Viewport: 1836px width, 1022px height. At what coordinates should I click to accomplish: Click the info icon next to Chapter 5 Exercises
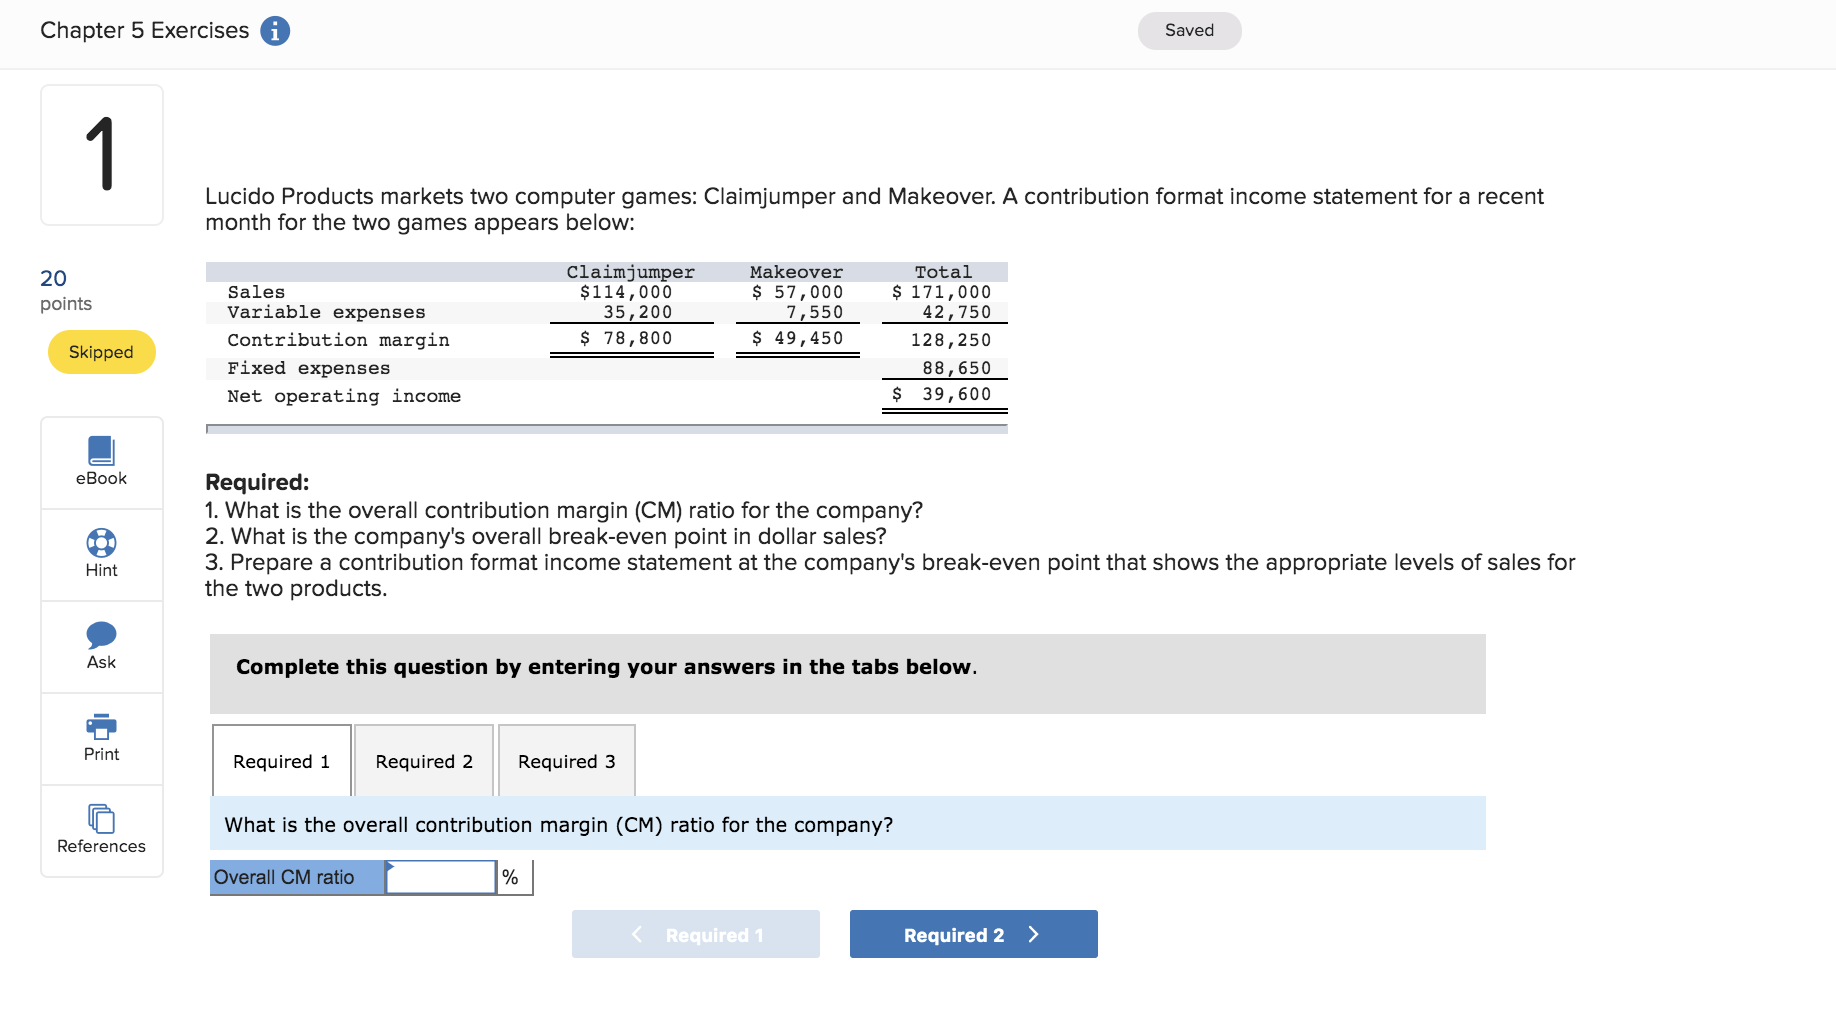pos(274,31)
